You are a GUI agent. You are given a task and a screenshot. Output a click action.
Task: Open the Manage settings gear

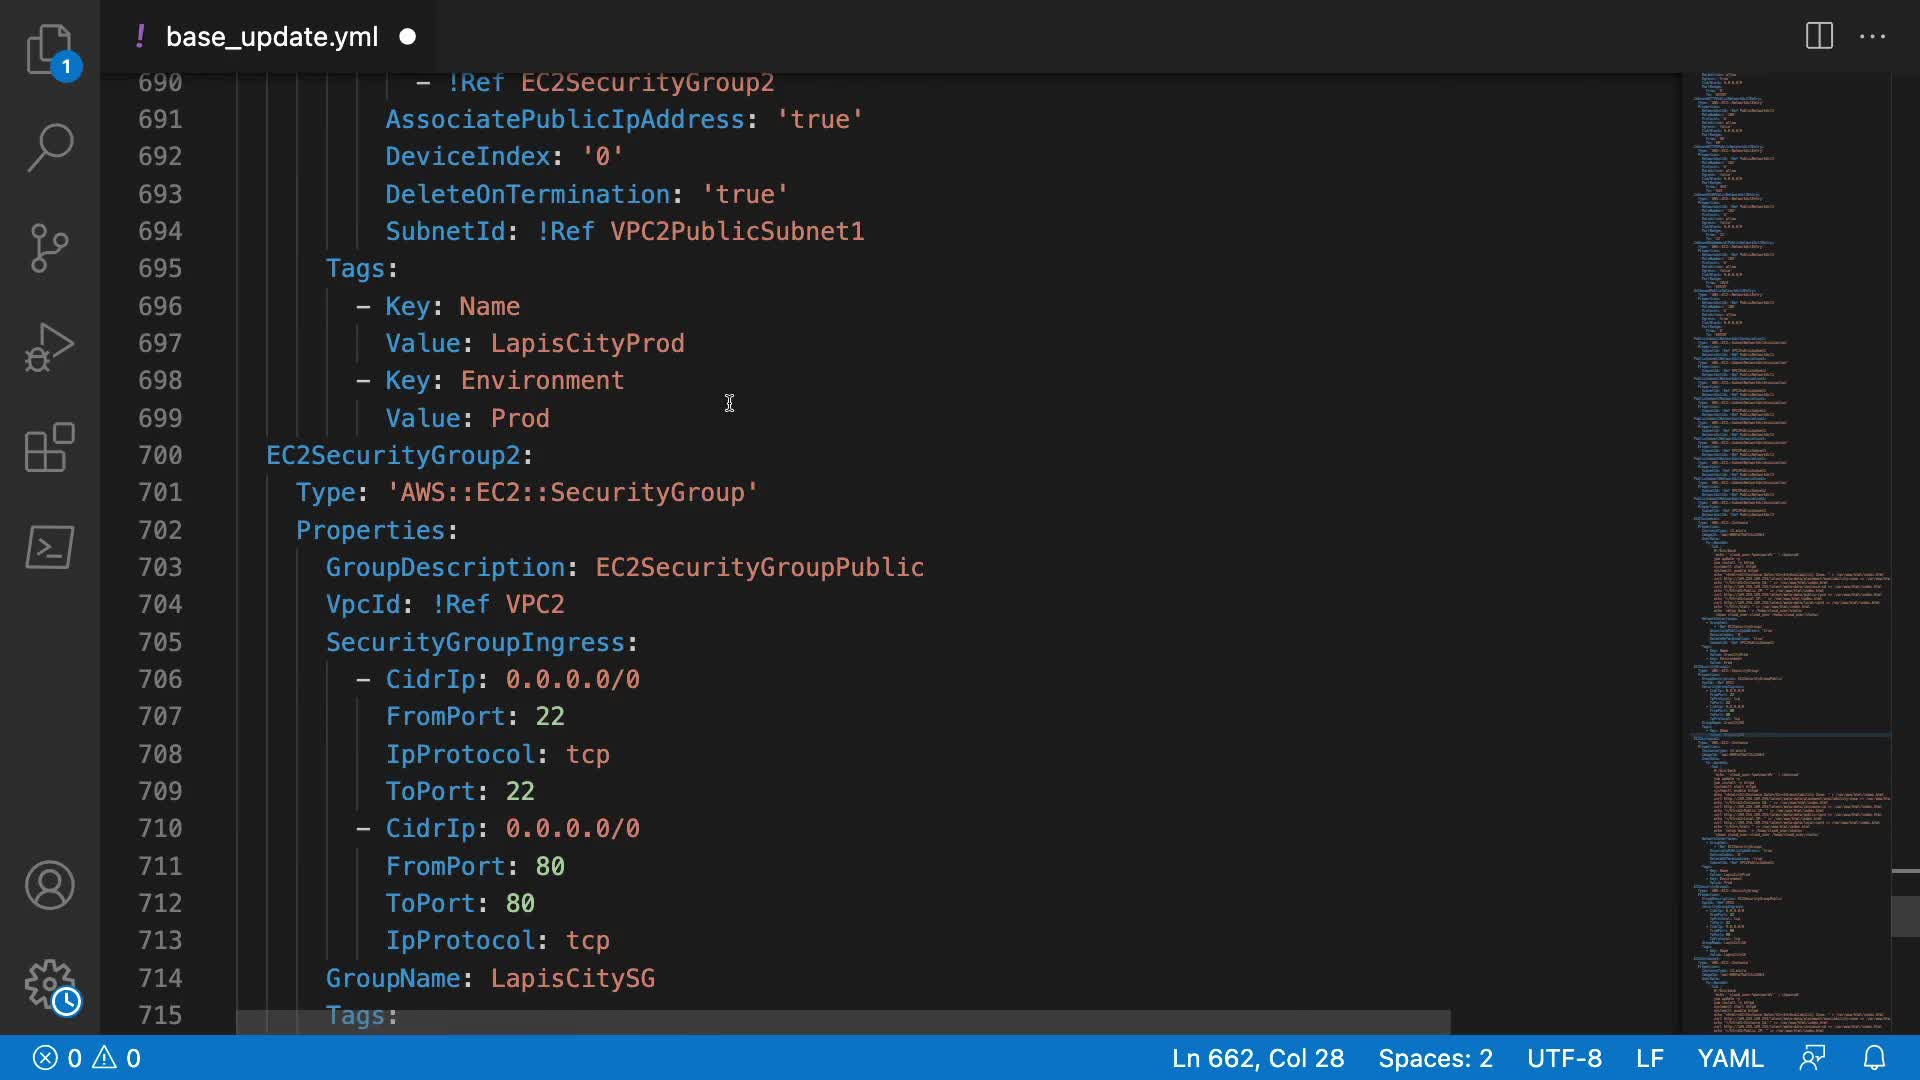click(49, 985)
